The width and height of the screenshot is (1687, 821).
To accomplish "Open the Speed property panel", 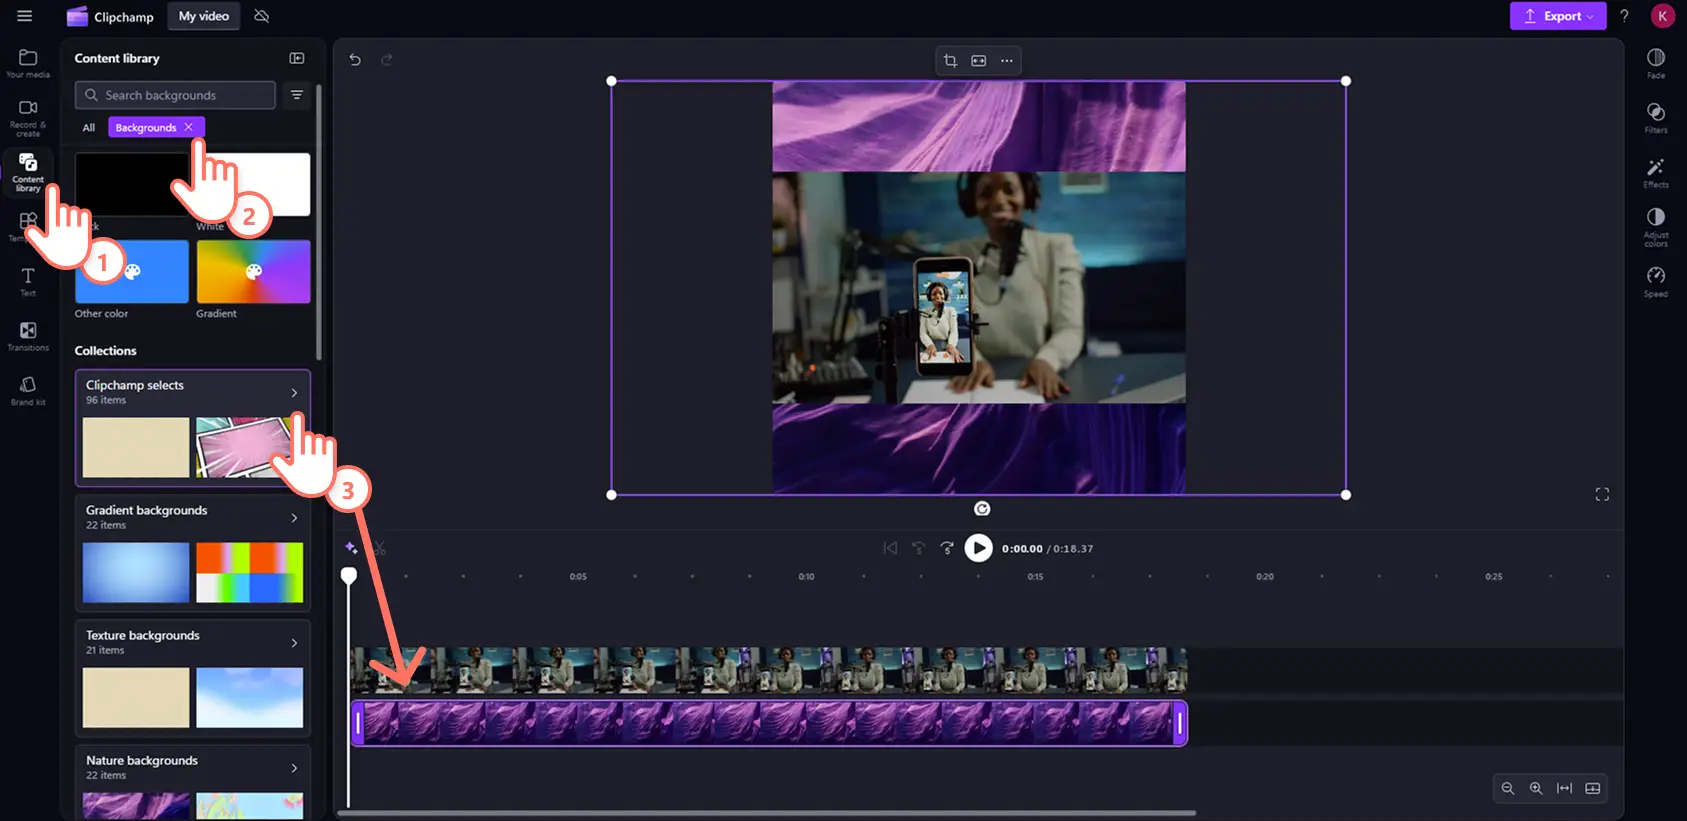I will click(1656, 282).
